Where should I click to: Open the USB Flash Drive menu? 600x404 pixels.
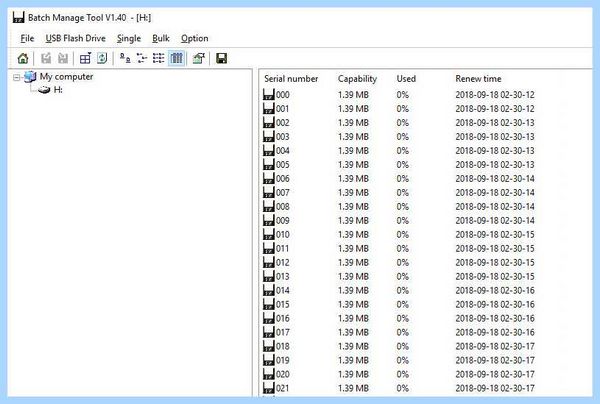[x=75, y=38]
